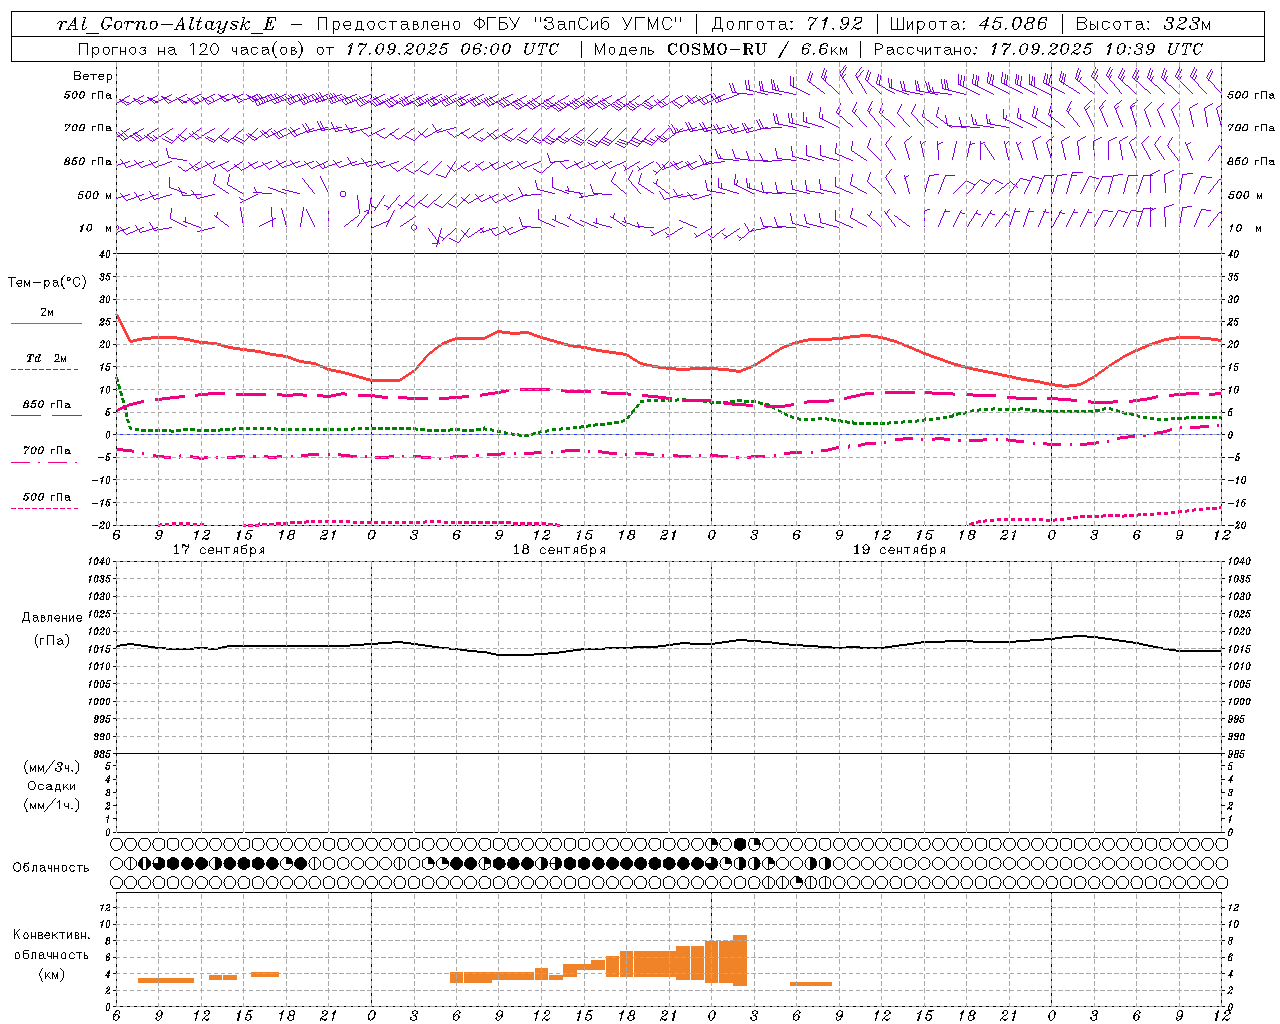Click the 500 м wind level label on left

pos(95,195)
